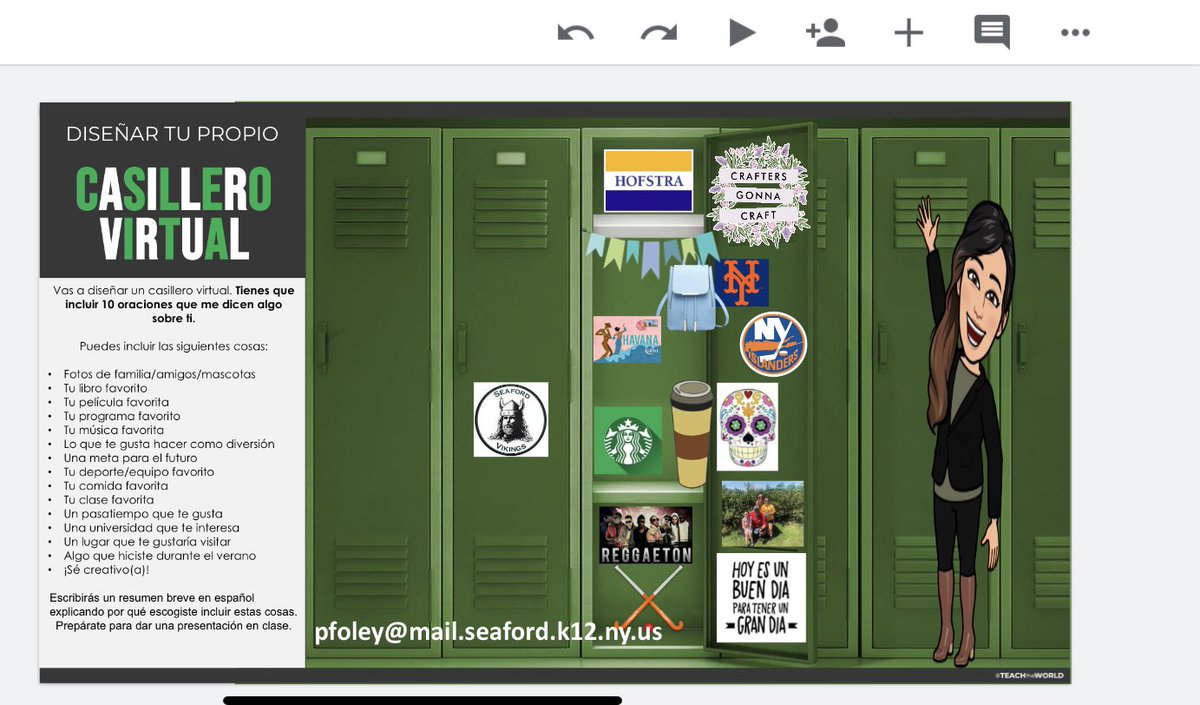This screenshot has height=705, width=1200.
Task: Click Fotos de familia/amigos/mascotas bullet
Action: point(159,374)
